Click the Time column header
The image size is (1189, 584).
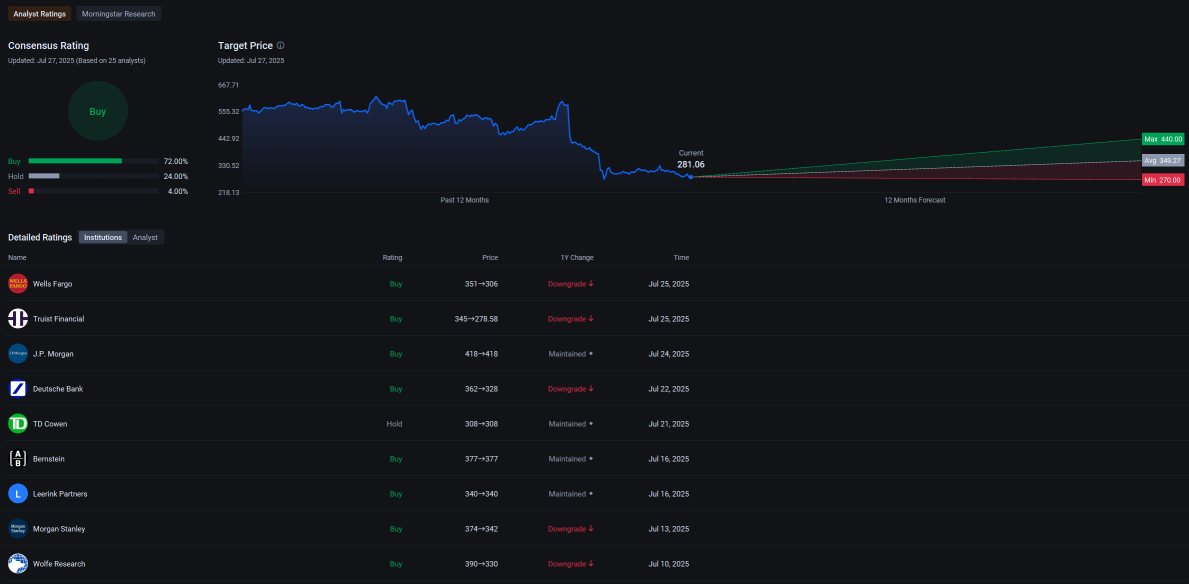(x=682, y=258)
